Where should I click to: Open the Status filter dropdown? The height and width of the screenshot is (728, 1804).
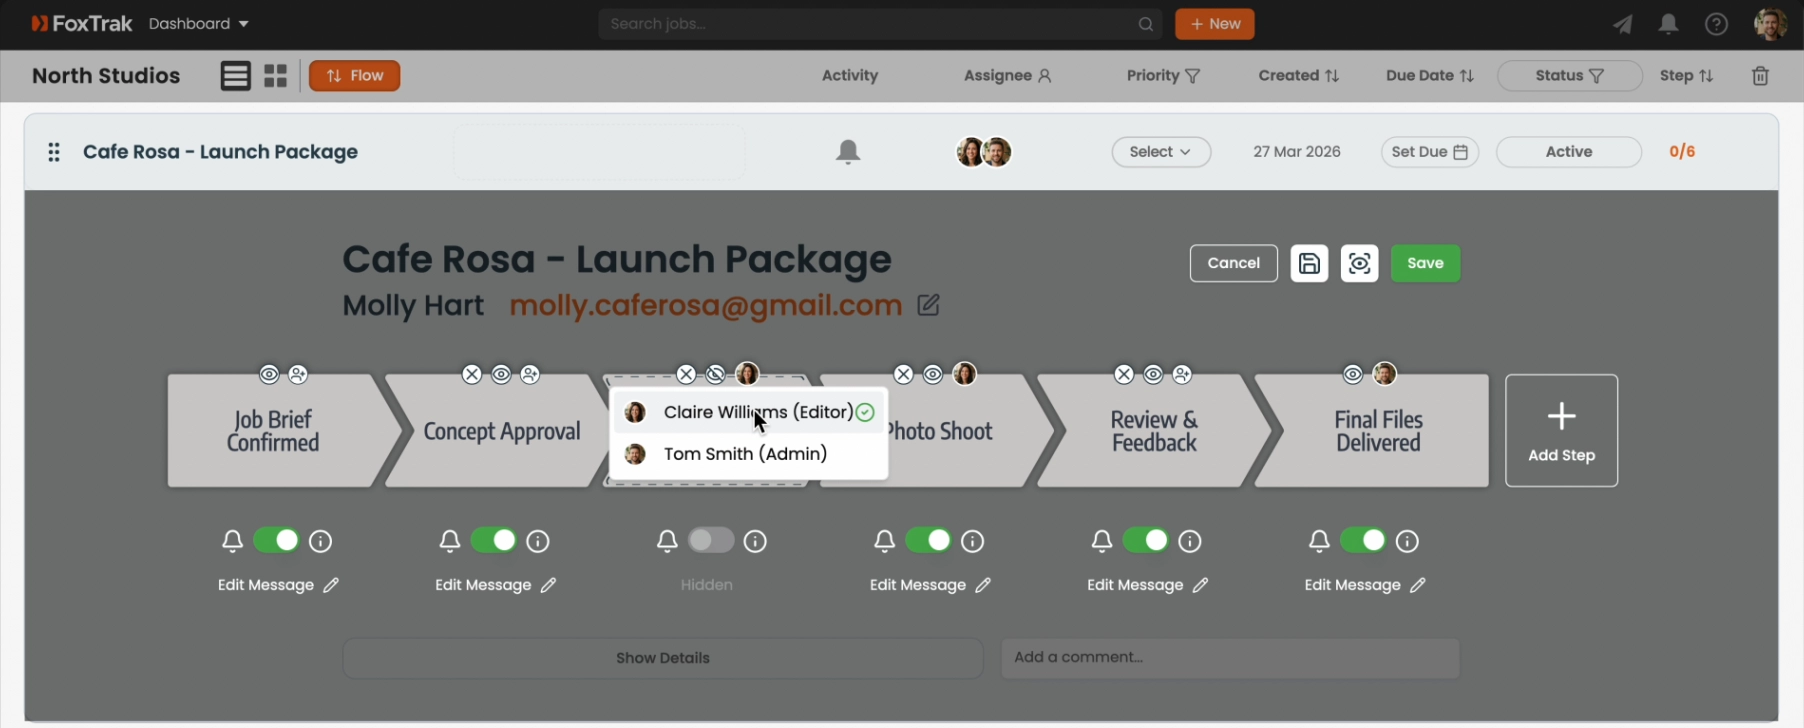[1569, 76]
